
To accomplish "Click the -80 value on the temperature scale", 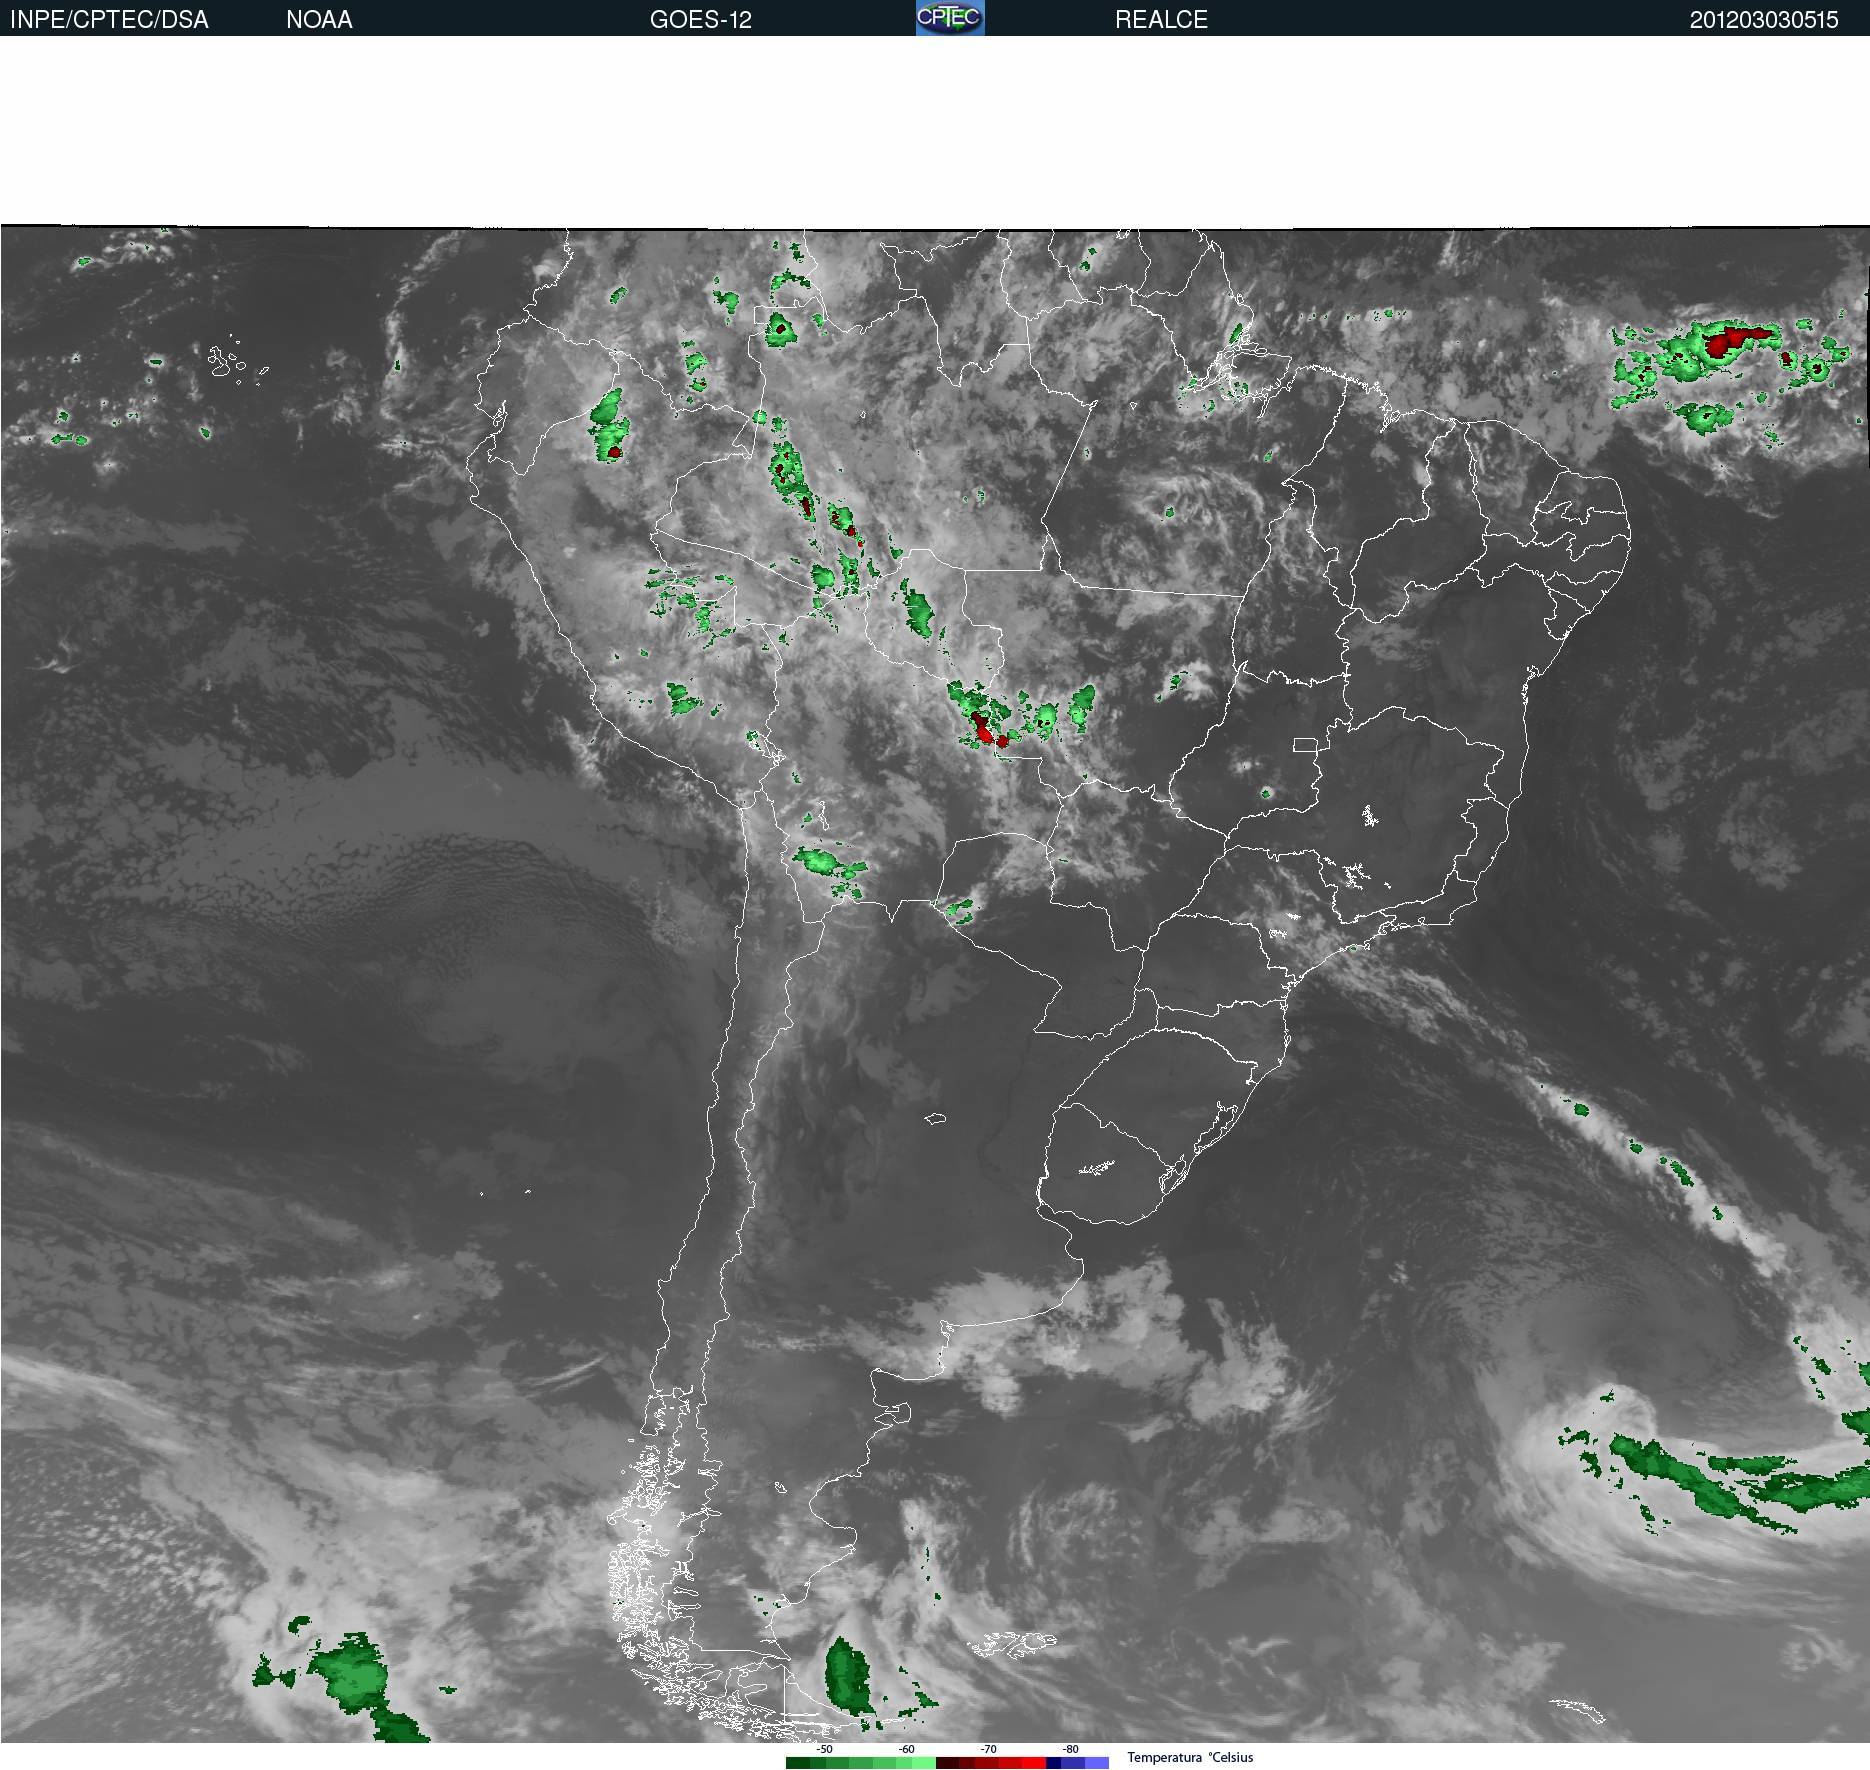I will [x=1071, y=1749].
